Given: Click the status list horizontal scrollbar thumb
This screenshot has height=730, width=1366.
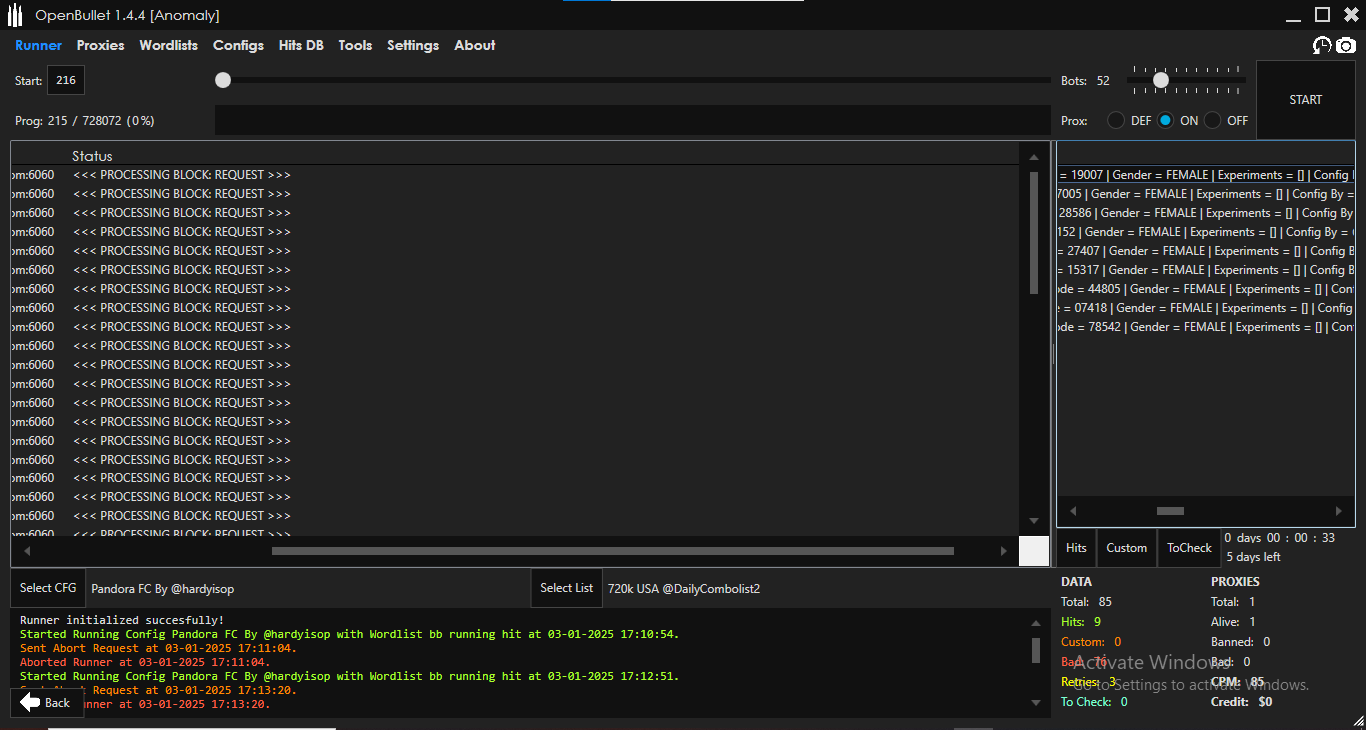Looking at the screenshot, I should (x=612, y=551).
